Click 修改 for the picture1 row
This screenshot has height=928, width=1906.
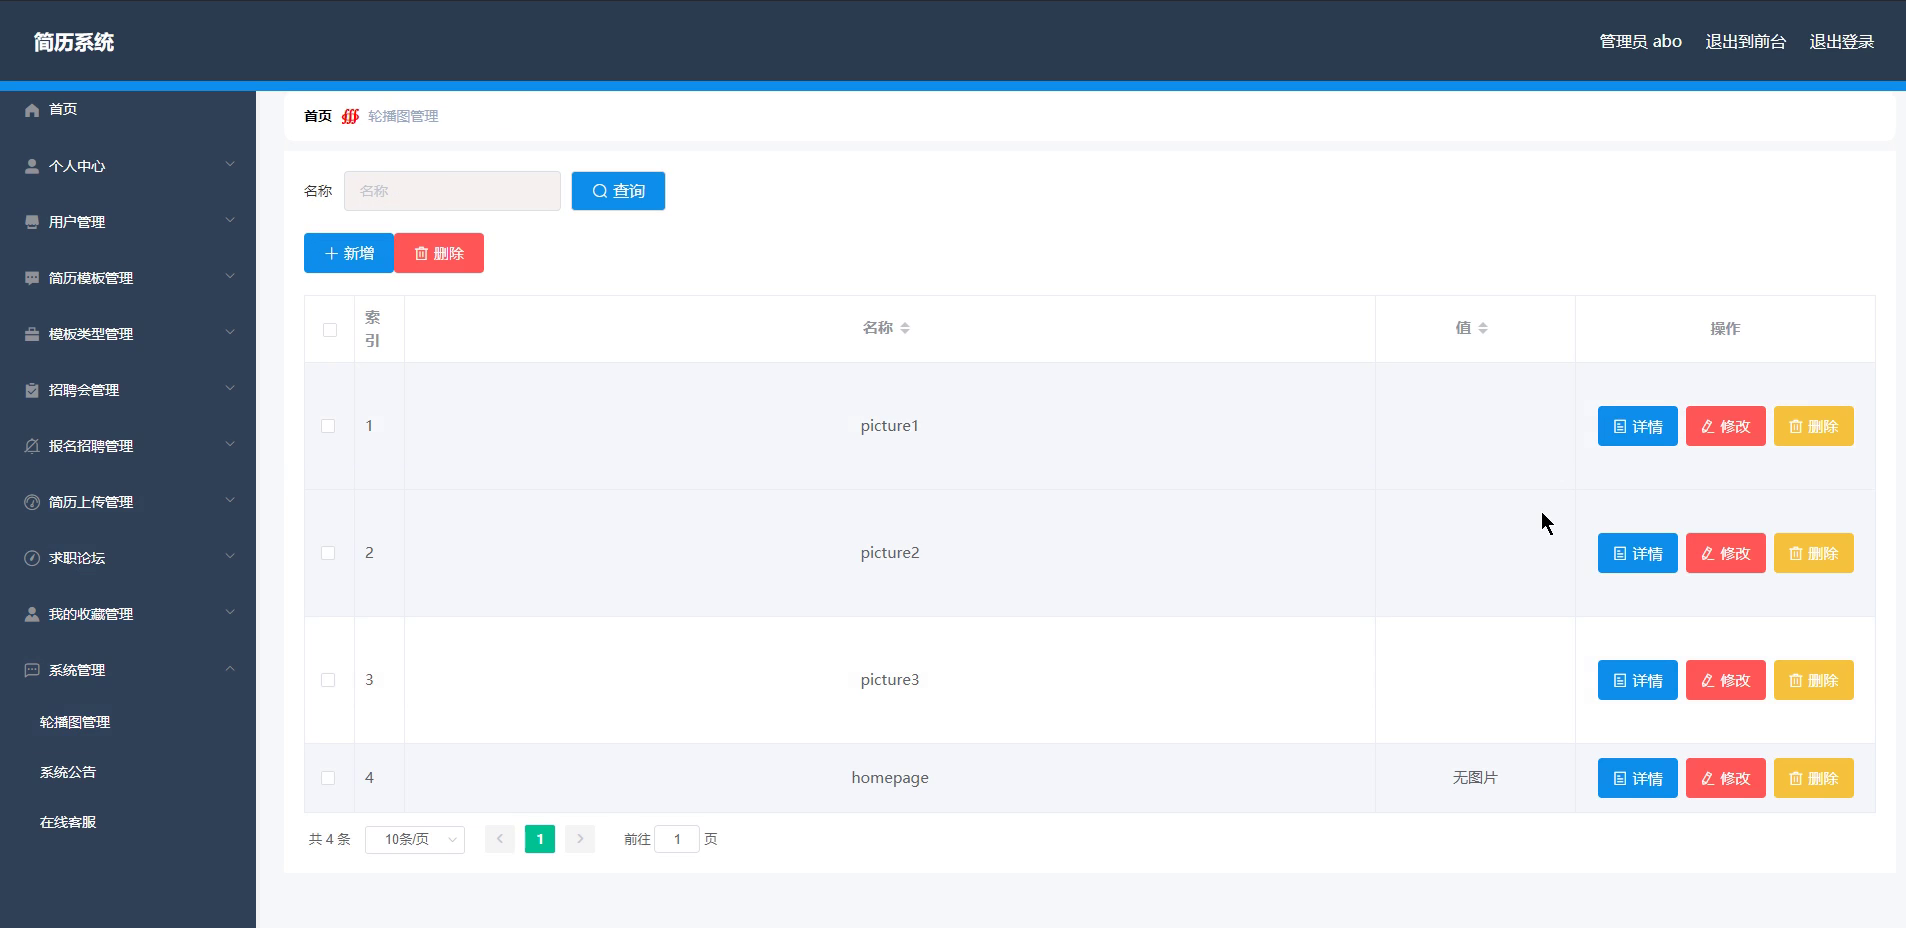tap(1725, 426)
